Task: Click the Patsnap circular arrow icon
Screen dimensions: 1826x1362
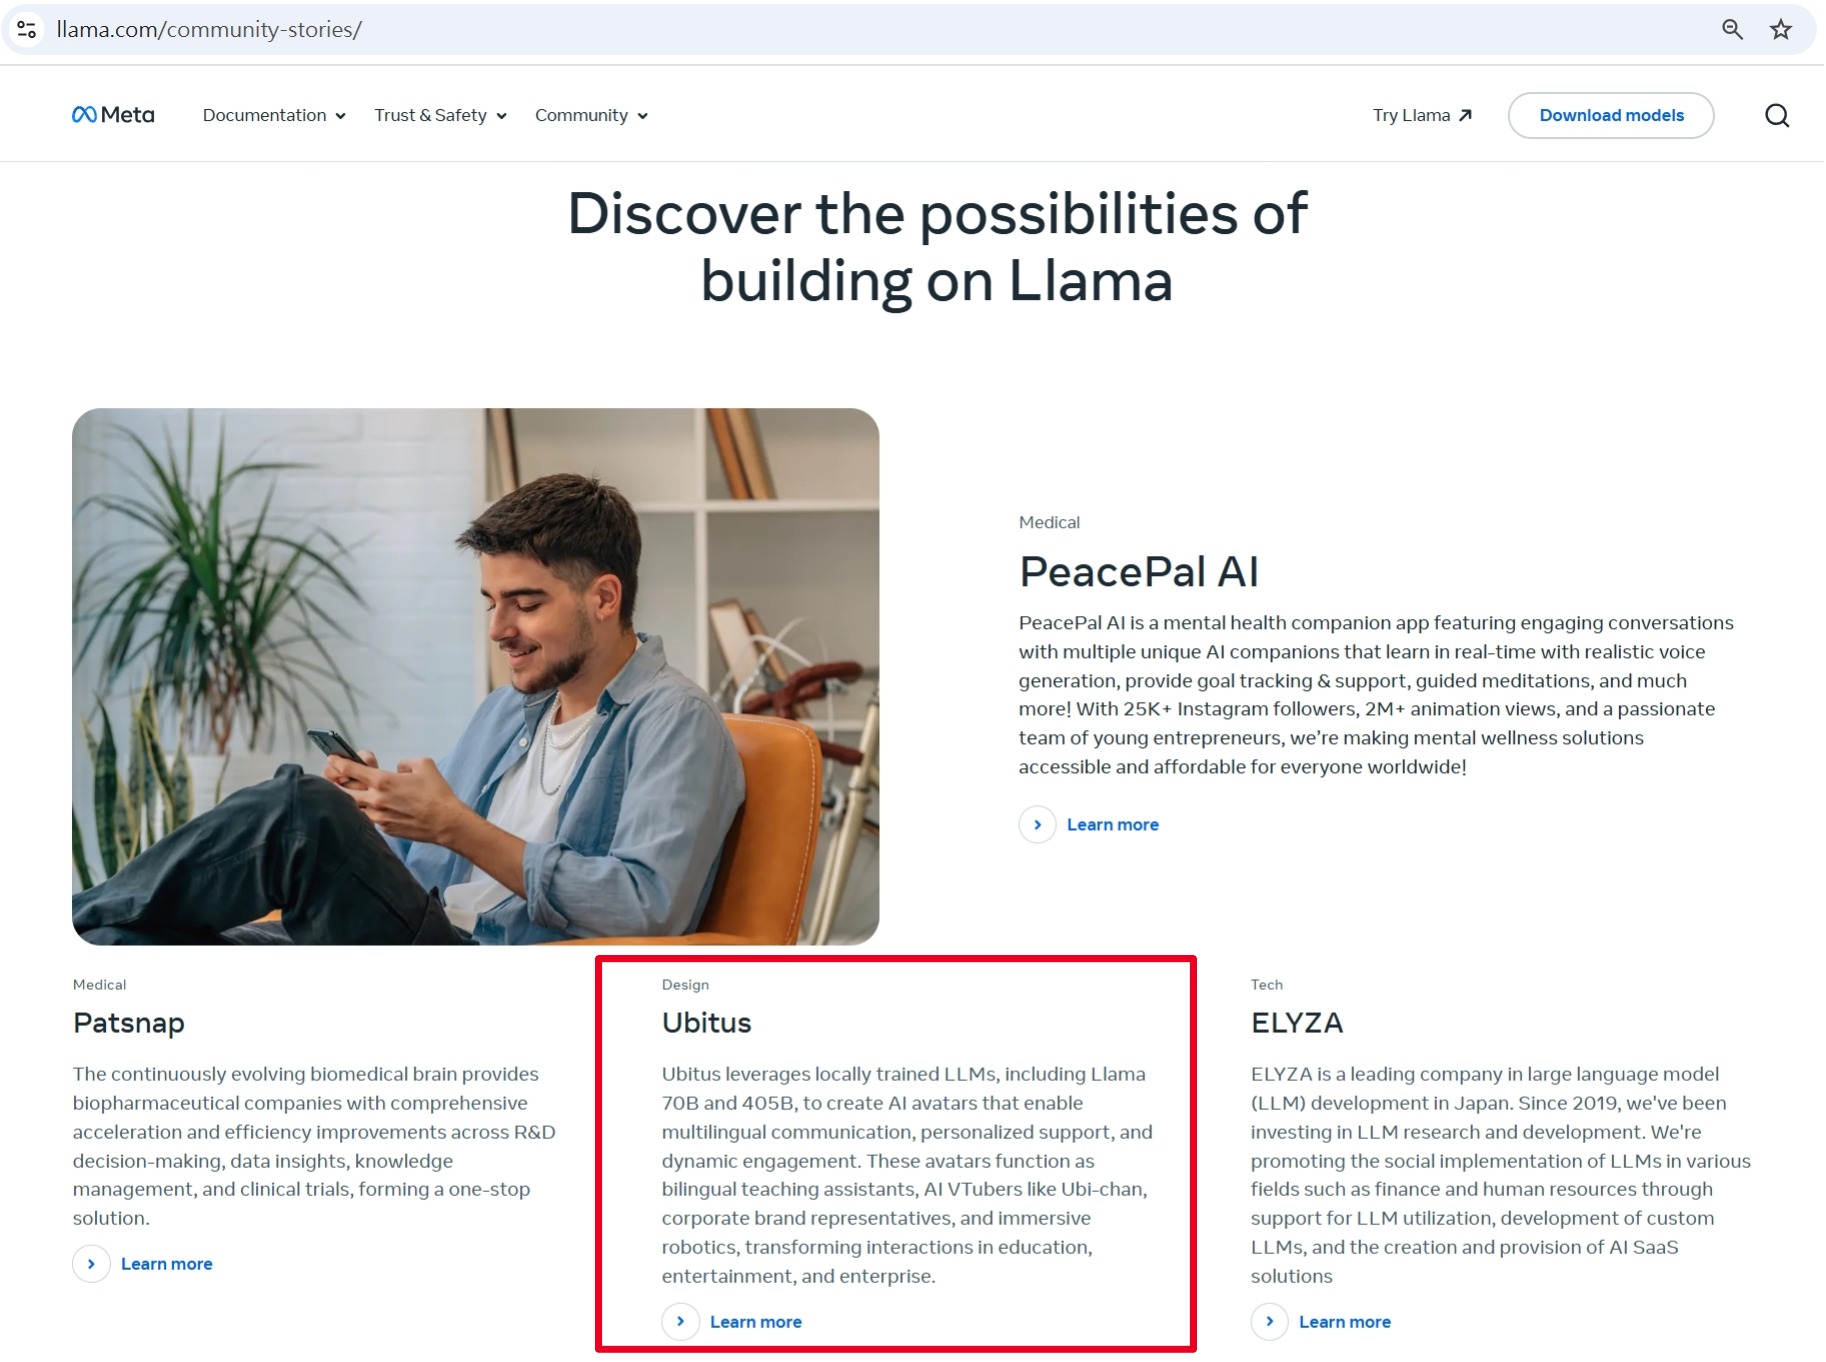Action: click(x=91, y=1264)
